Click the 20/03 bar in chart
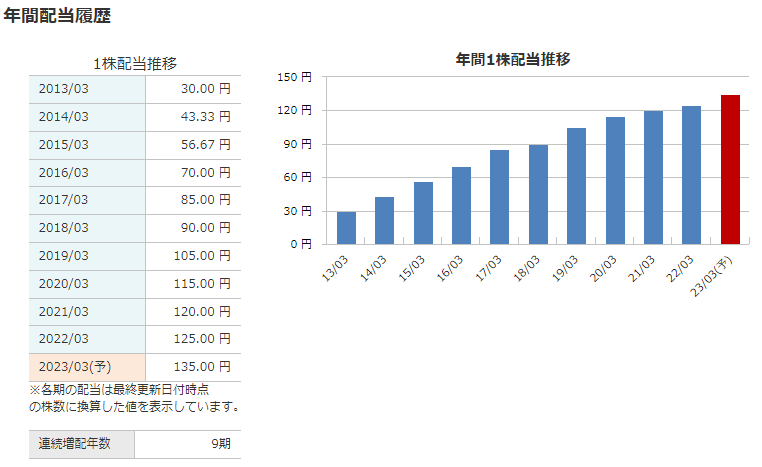The height and width of the screenshot is (467, 762). tap(615, 181)
